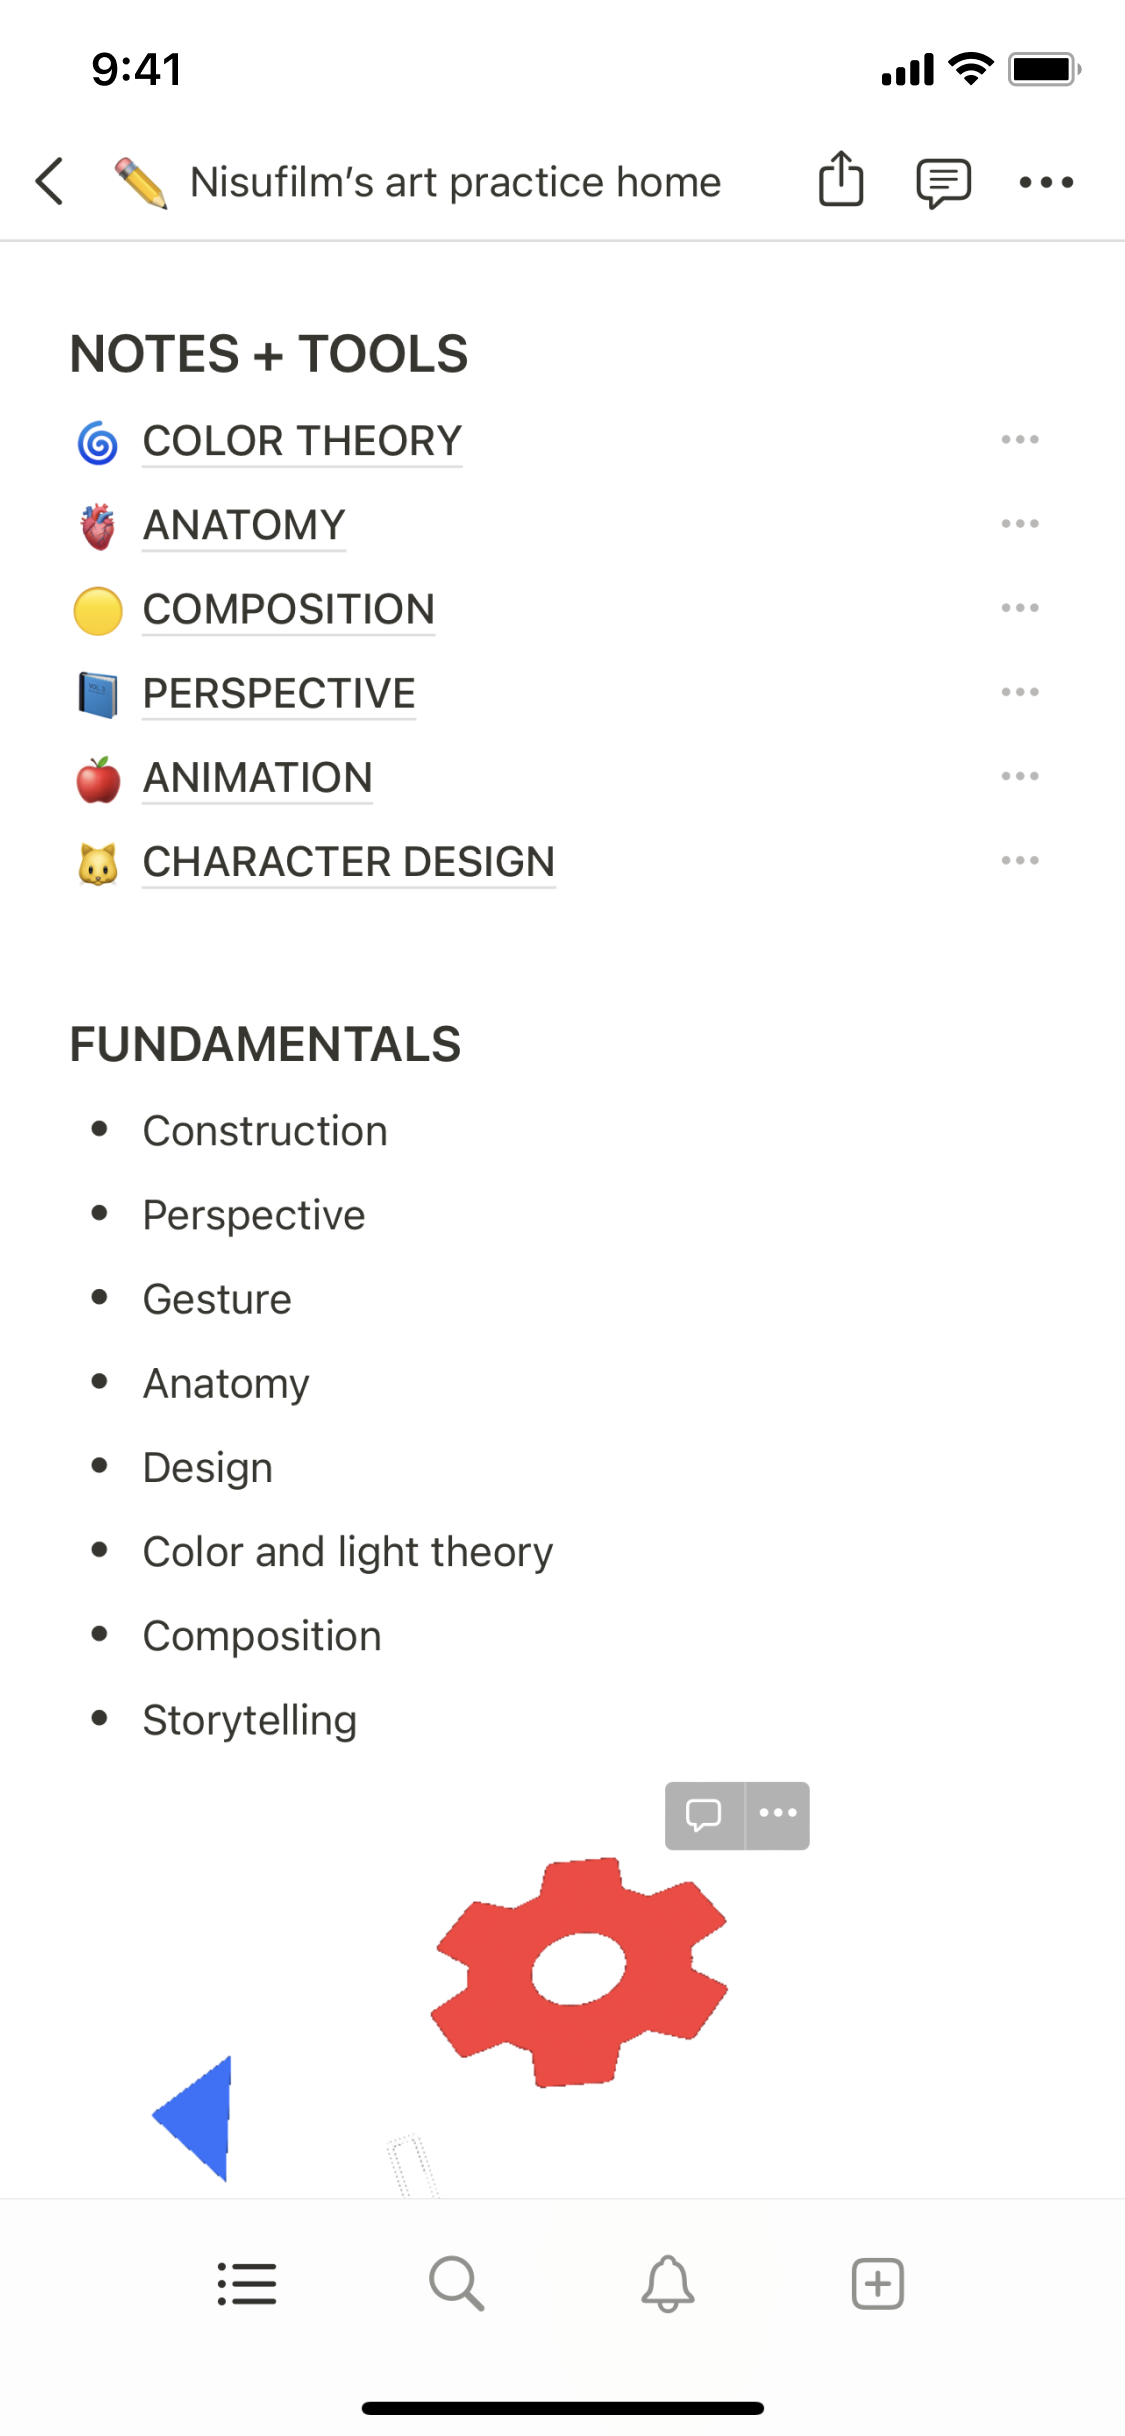
Task: Tap the CHARACTER DESIGN cat icon
Action: click(x=98, y=863)
